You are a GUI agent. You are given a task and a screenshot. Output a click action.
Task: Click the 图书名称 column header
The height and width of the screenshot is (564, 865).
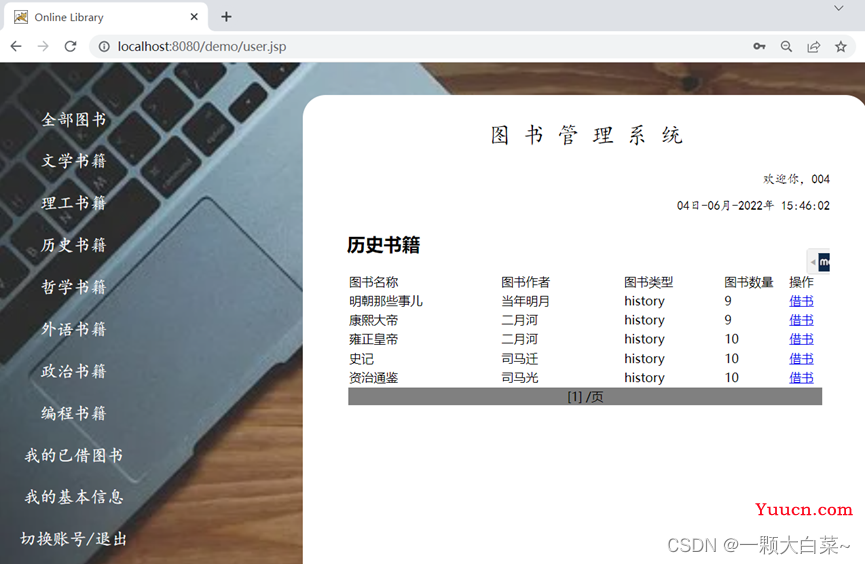(373, 282)
